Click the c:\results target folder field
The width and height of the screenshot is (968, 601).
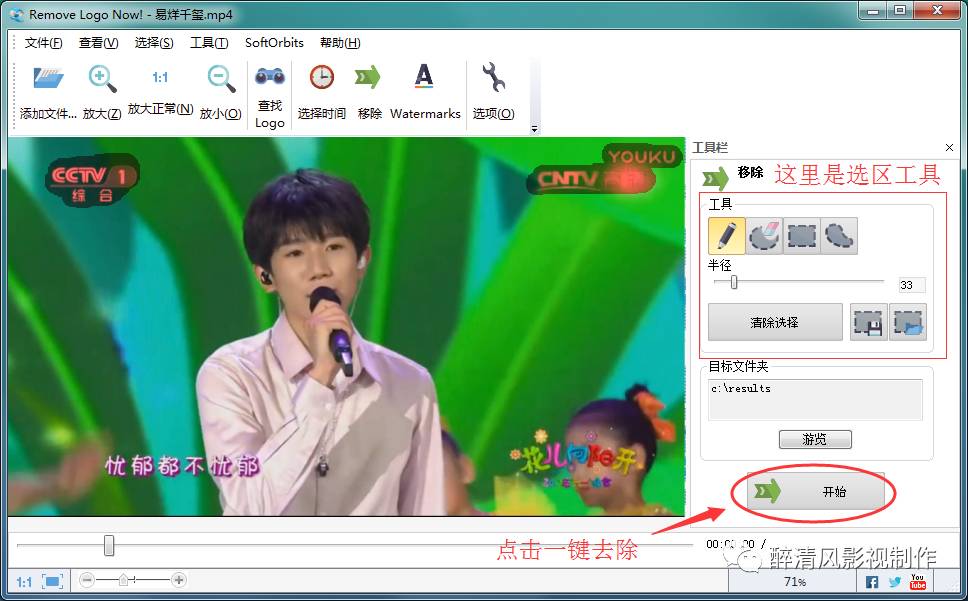815,399
